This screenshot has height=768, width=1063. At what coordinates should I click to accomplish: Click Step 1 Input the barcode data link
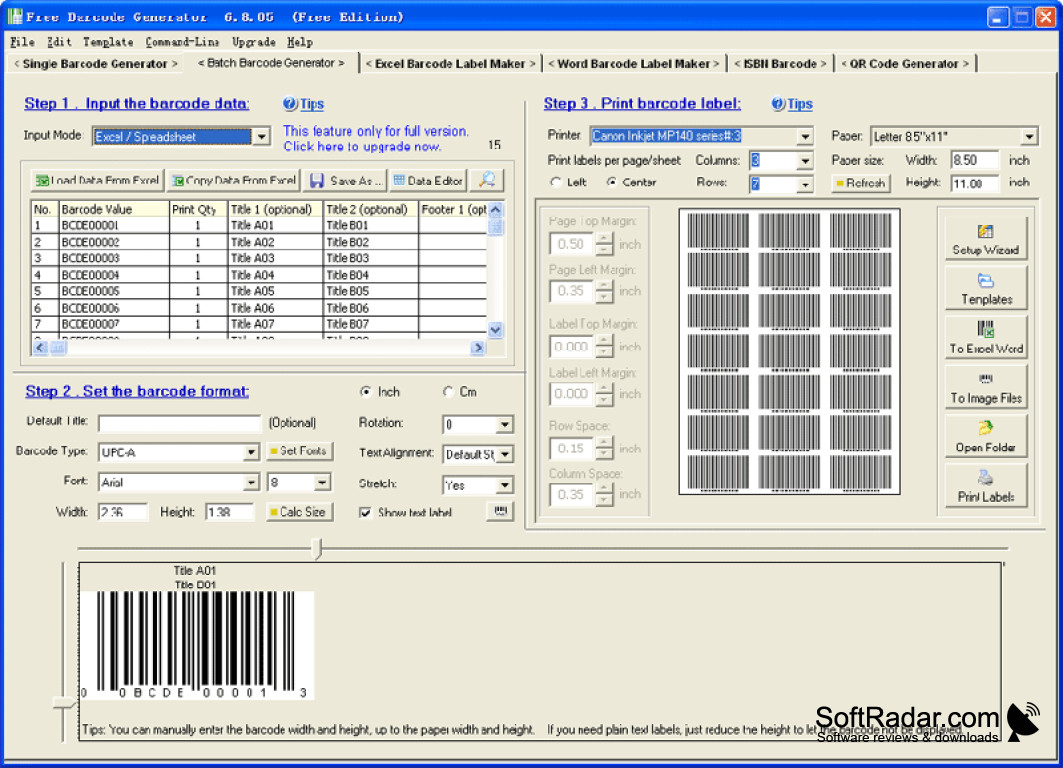tap(137, 104)
